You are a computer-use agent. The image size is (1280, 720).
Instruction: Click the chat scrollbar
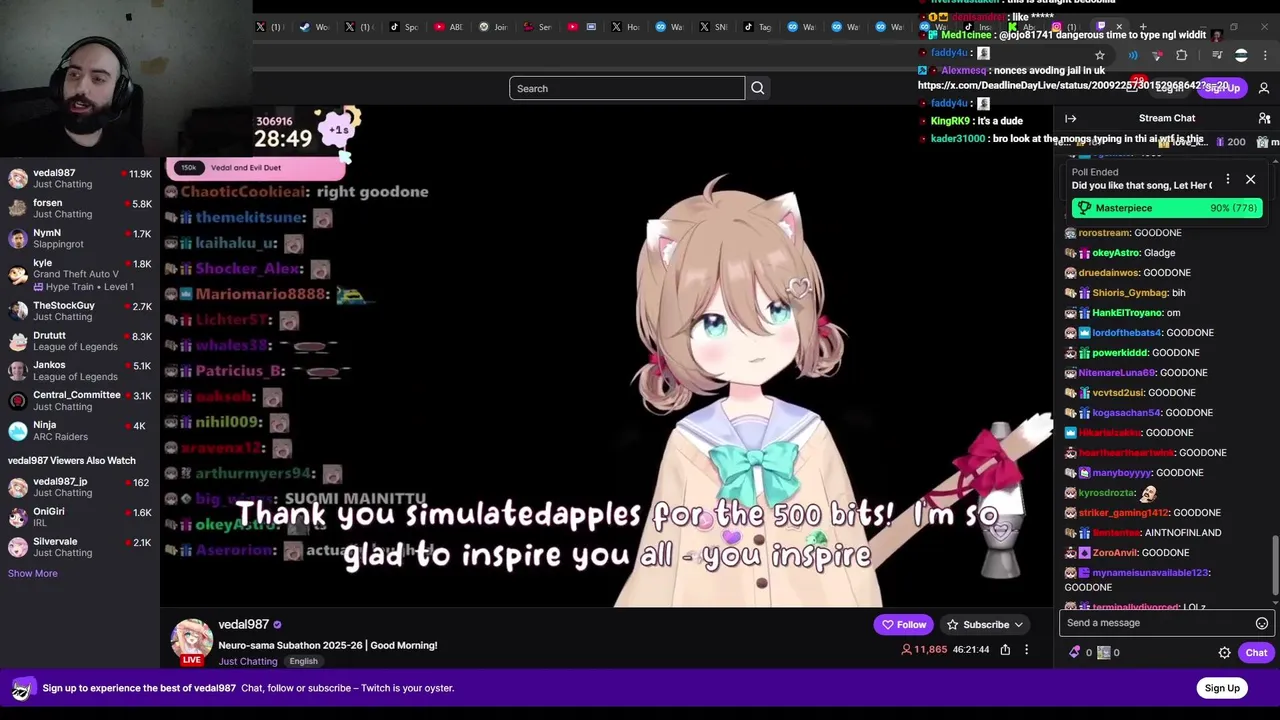pyautogui.click(x=1275, y=565)
